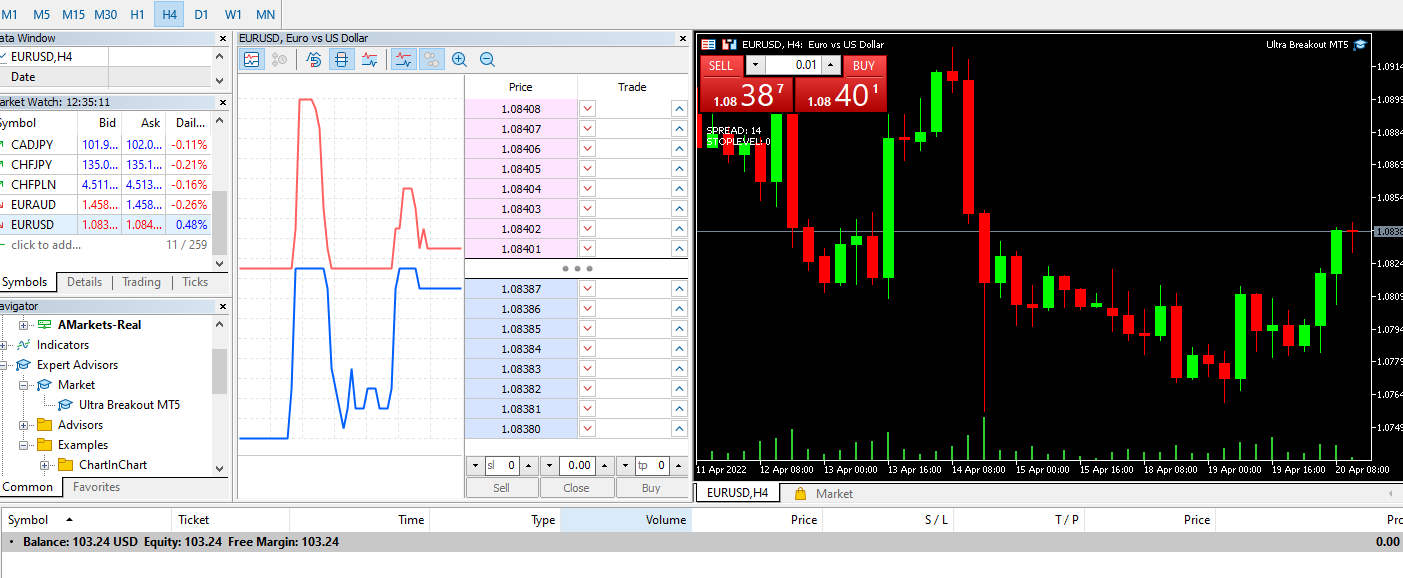Collapse the Expert Advisors tree node
Viewport: 1403px width, 578px height.
pyautogui.click(x=3, y=365)
